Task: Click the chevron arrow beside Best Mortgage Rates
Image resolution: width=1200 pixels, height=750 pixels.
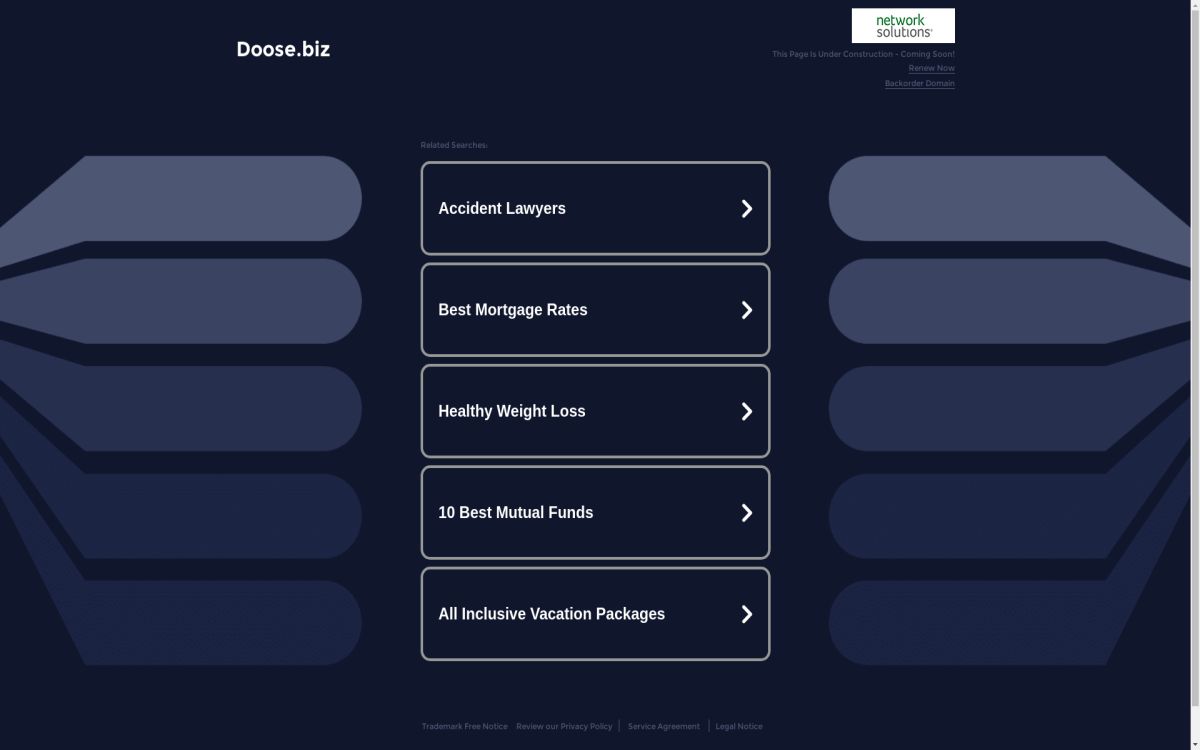Action: (746, 310)
